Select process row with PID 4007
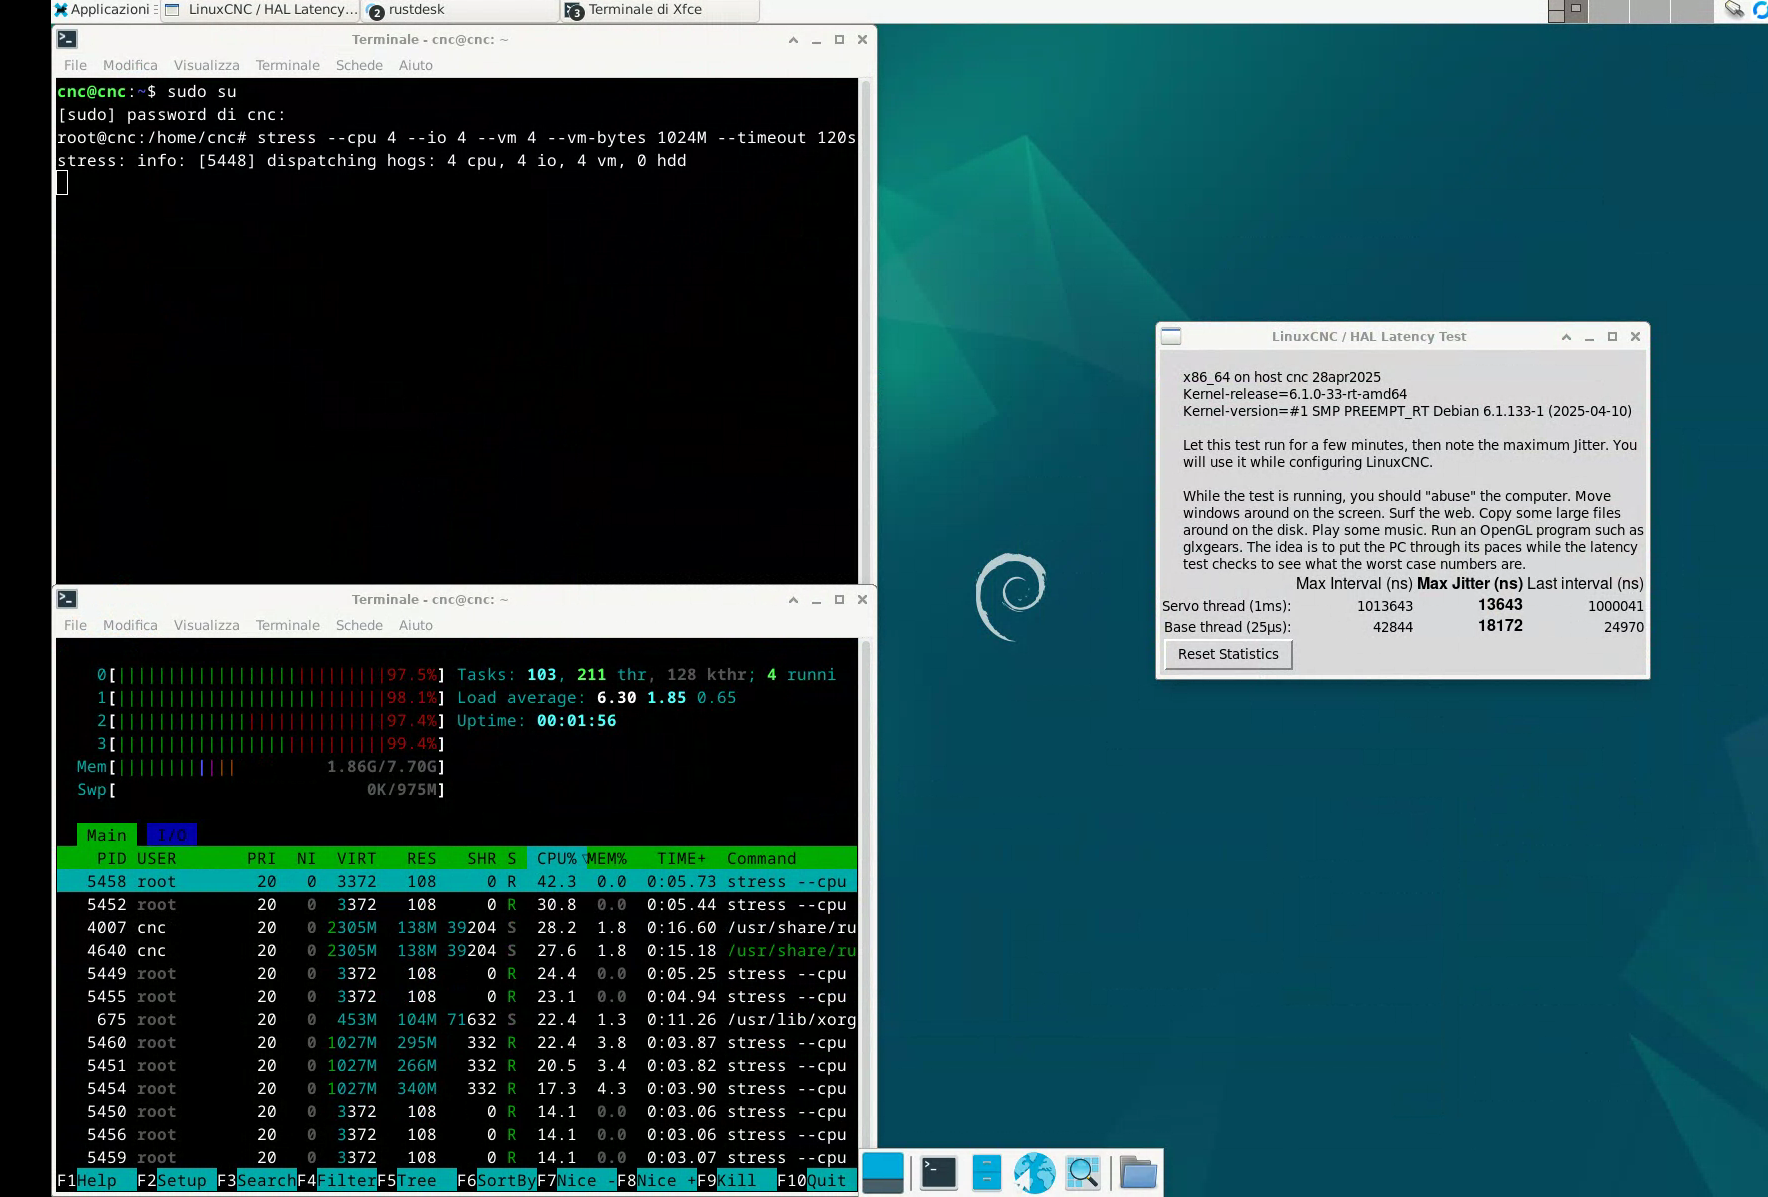Image resolution: width=1768 pixels, height=1197 pixels. point(457,927)
